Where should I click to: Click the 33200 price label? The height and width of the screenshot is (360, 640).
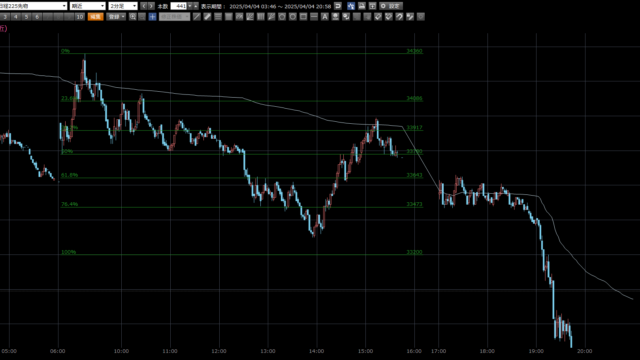pyautogui.click(x=414, y=252)
